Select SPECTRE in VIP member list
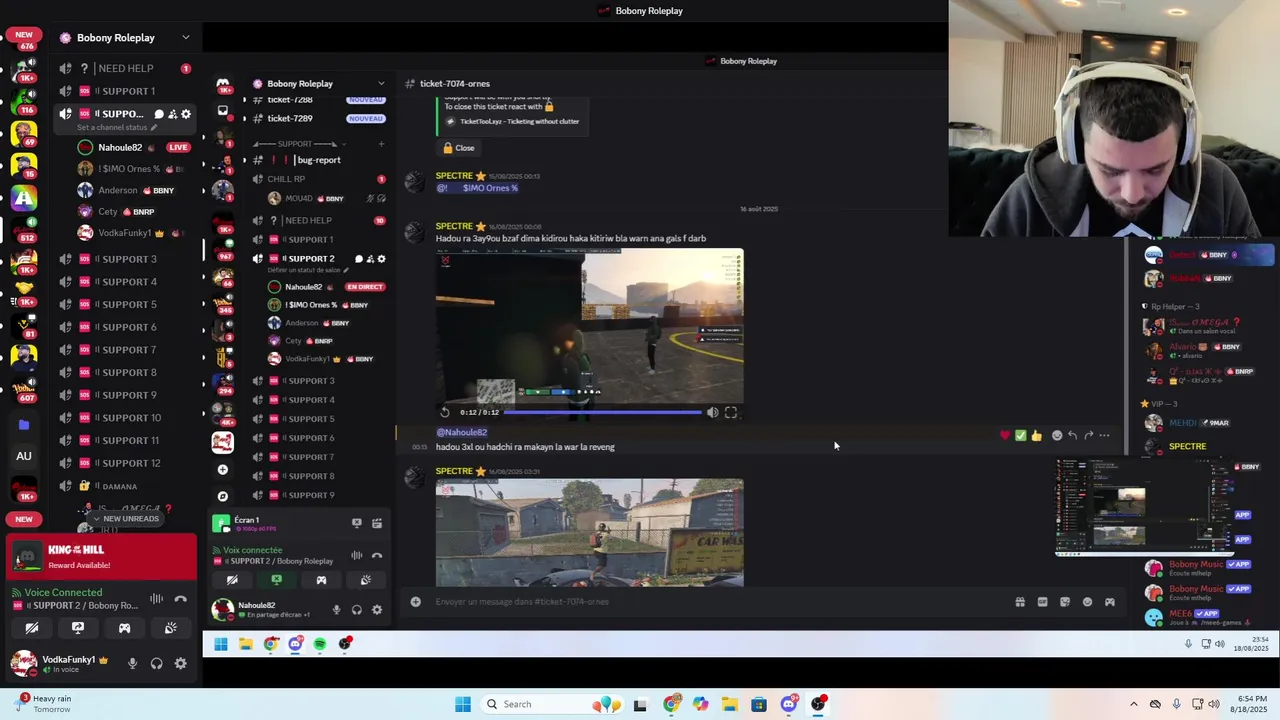 click(1187, 447)
